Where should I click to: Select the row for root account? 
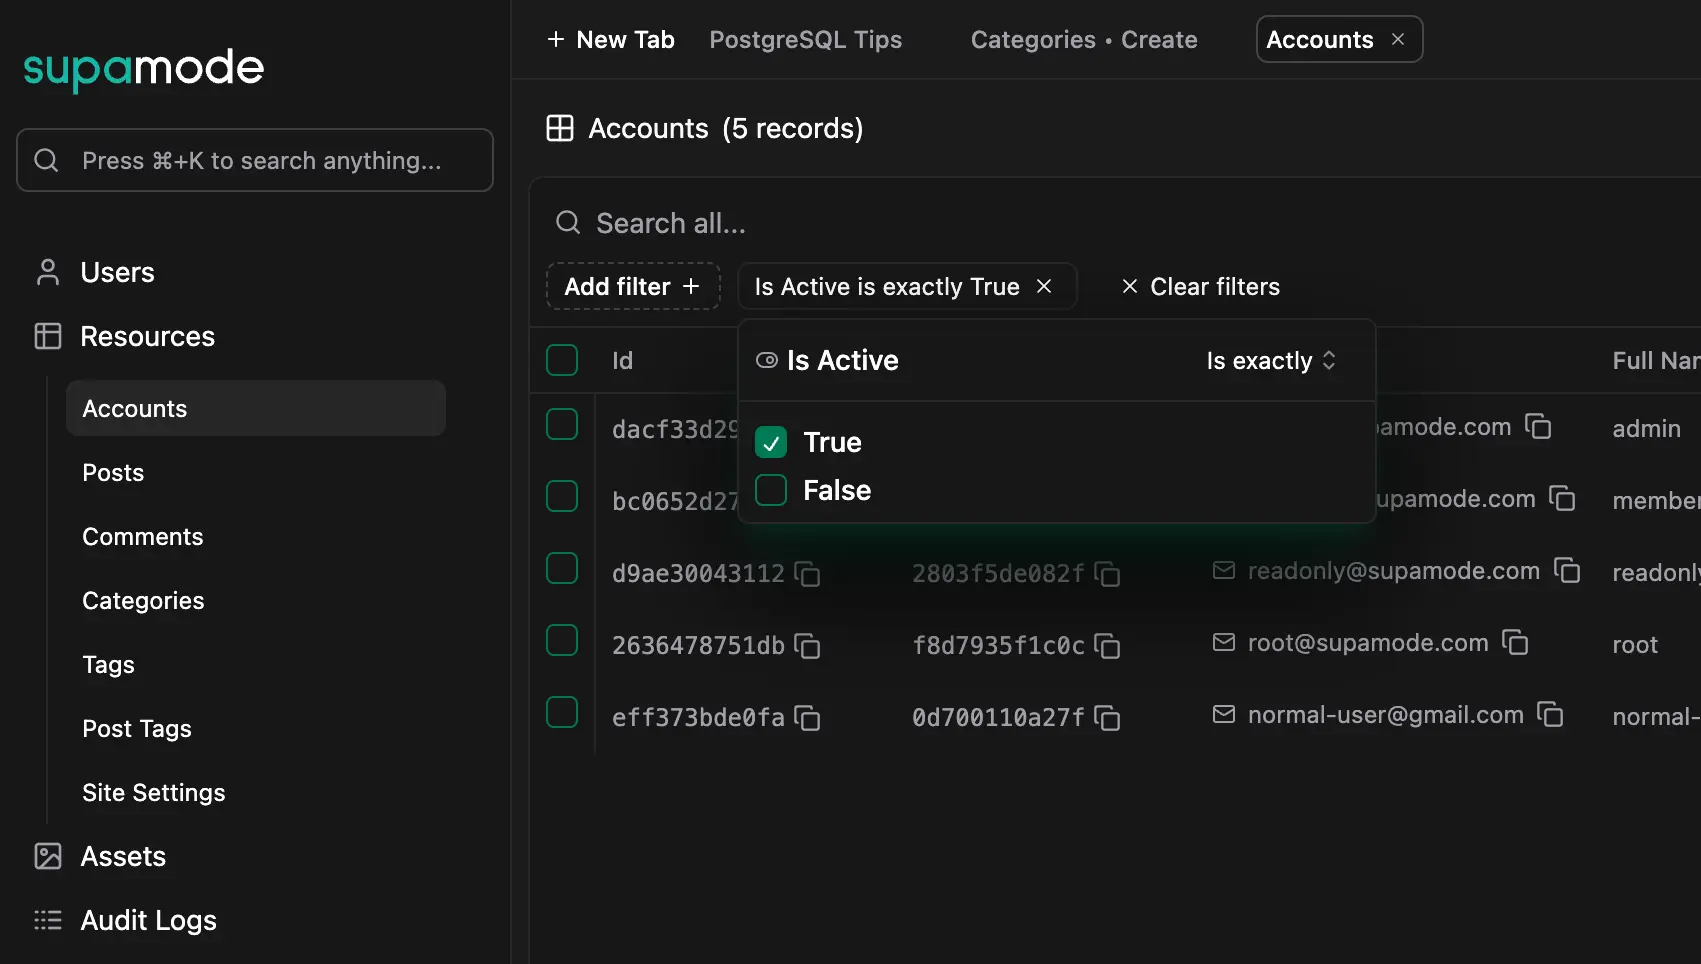click(x=562, y=641)
